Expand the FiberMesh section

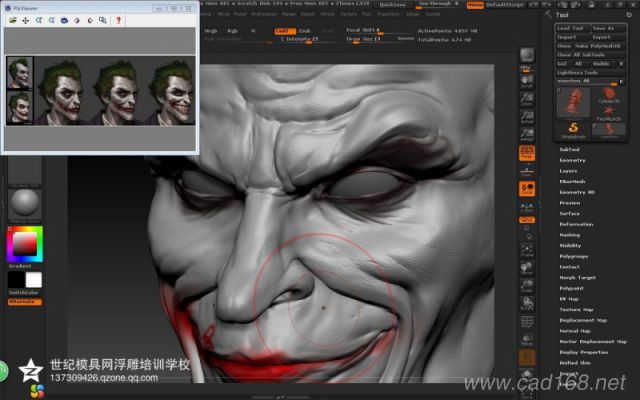pos(572,181)
